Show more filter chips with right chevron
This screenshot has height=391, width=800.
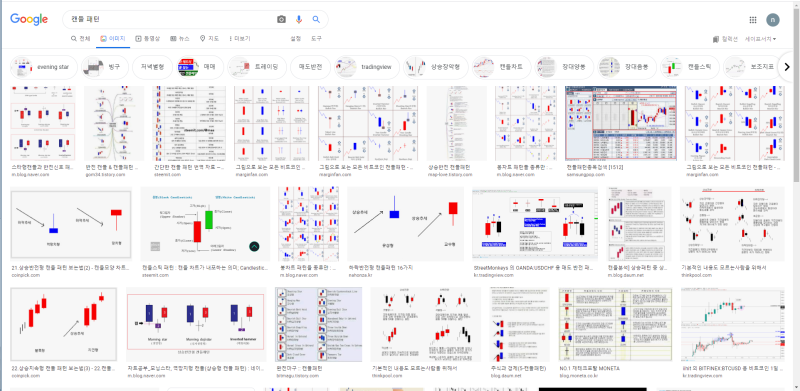point(787,67)
